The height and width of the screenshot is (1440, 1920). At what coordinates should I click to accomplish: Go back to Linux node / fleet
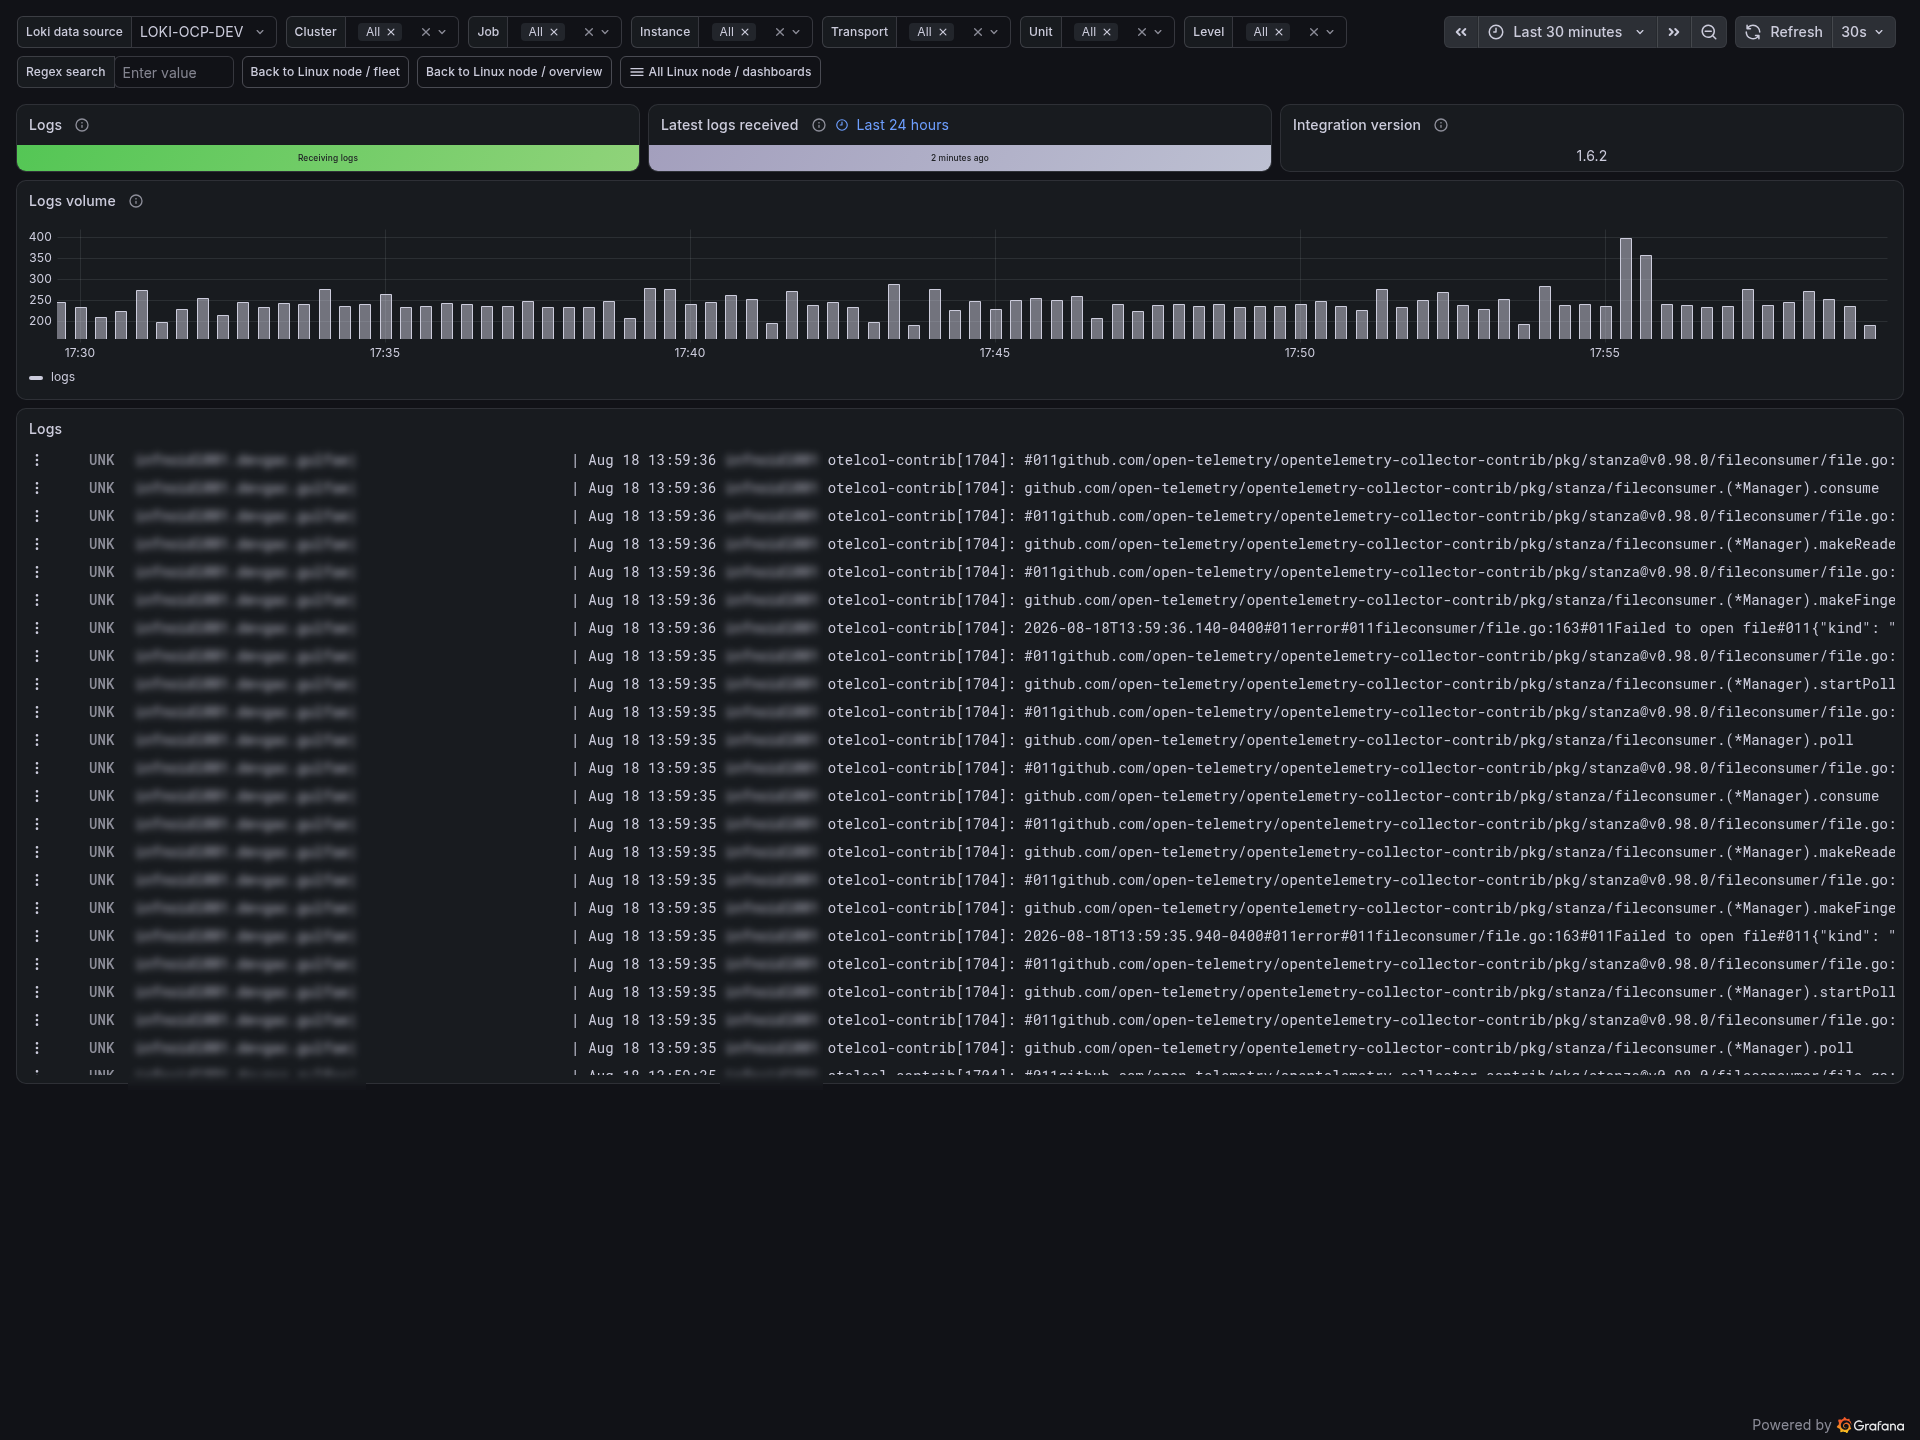pyautogui.click(x=325, y=72)
